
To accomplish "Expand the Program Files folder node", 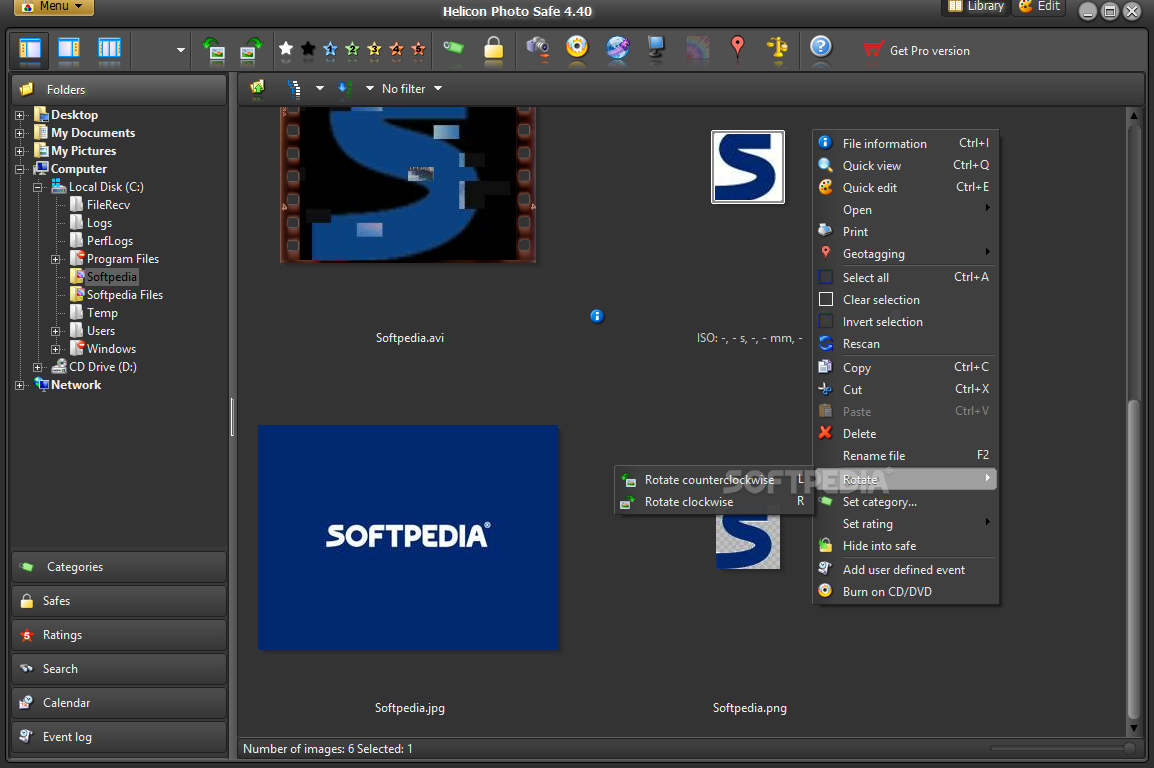I will pyautogui.click(x=56, y=259).
